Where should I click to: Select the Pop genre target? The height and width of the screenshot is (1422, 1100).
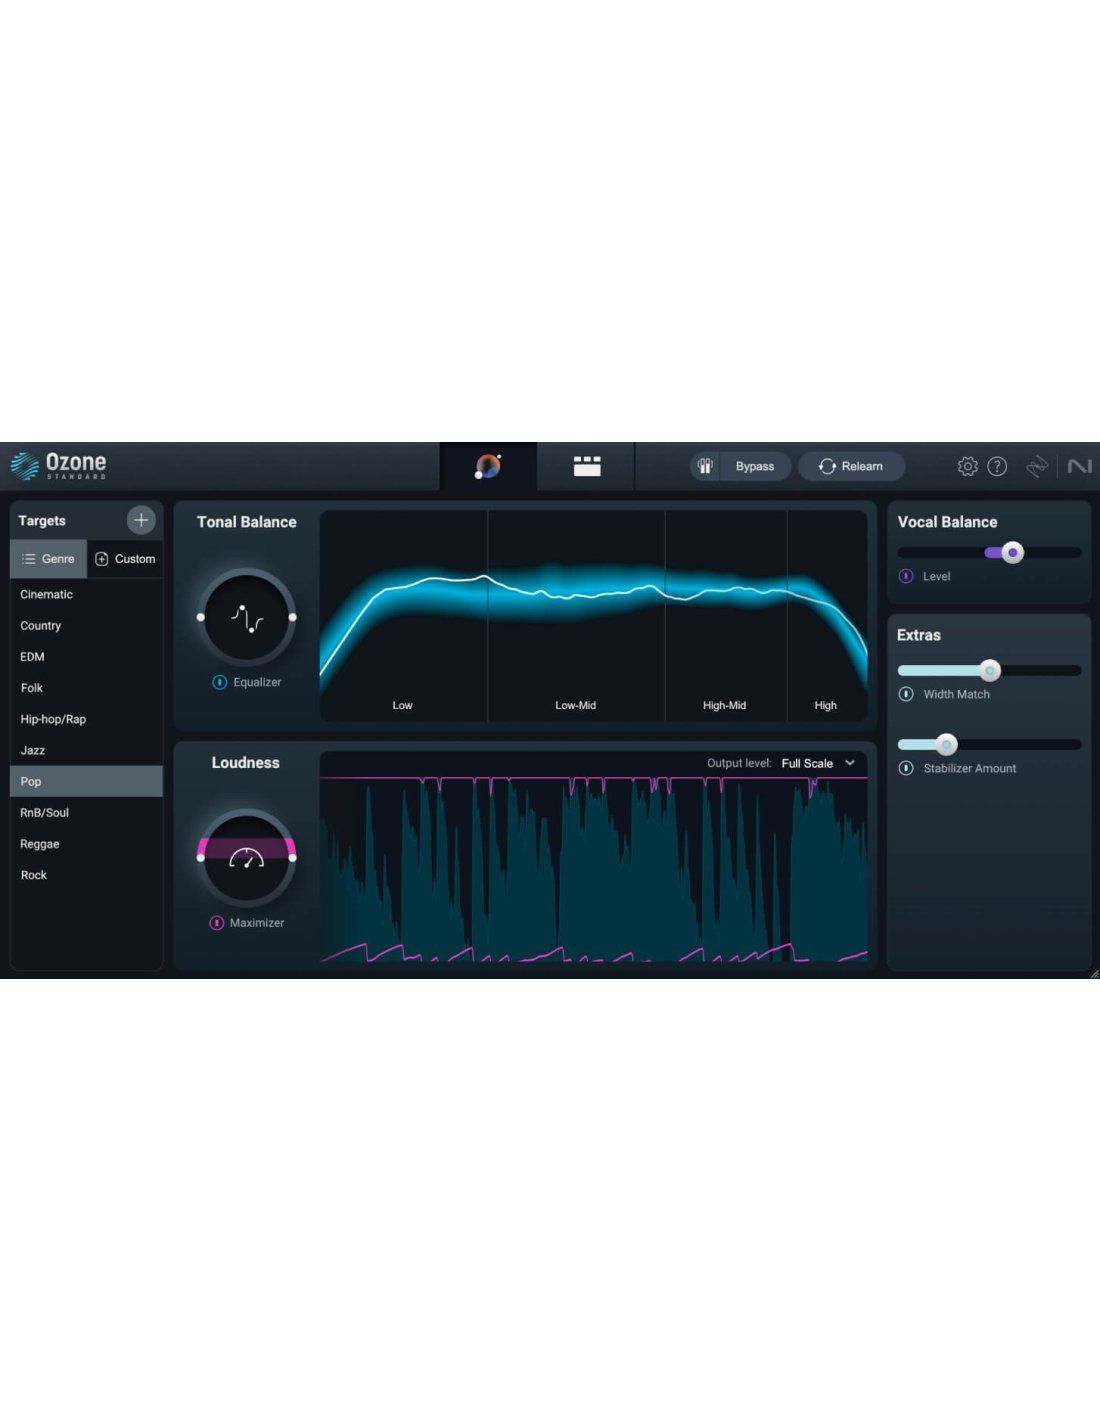tap(86, 781)
